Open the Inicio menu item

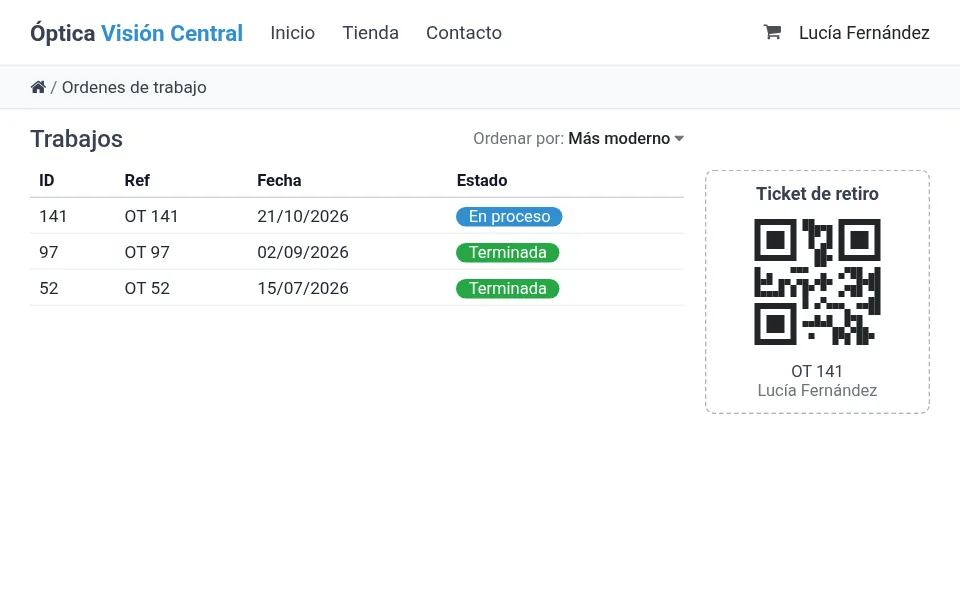293,32
